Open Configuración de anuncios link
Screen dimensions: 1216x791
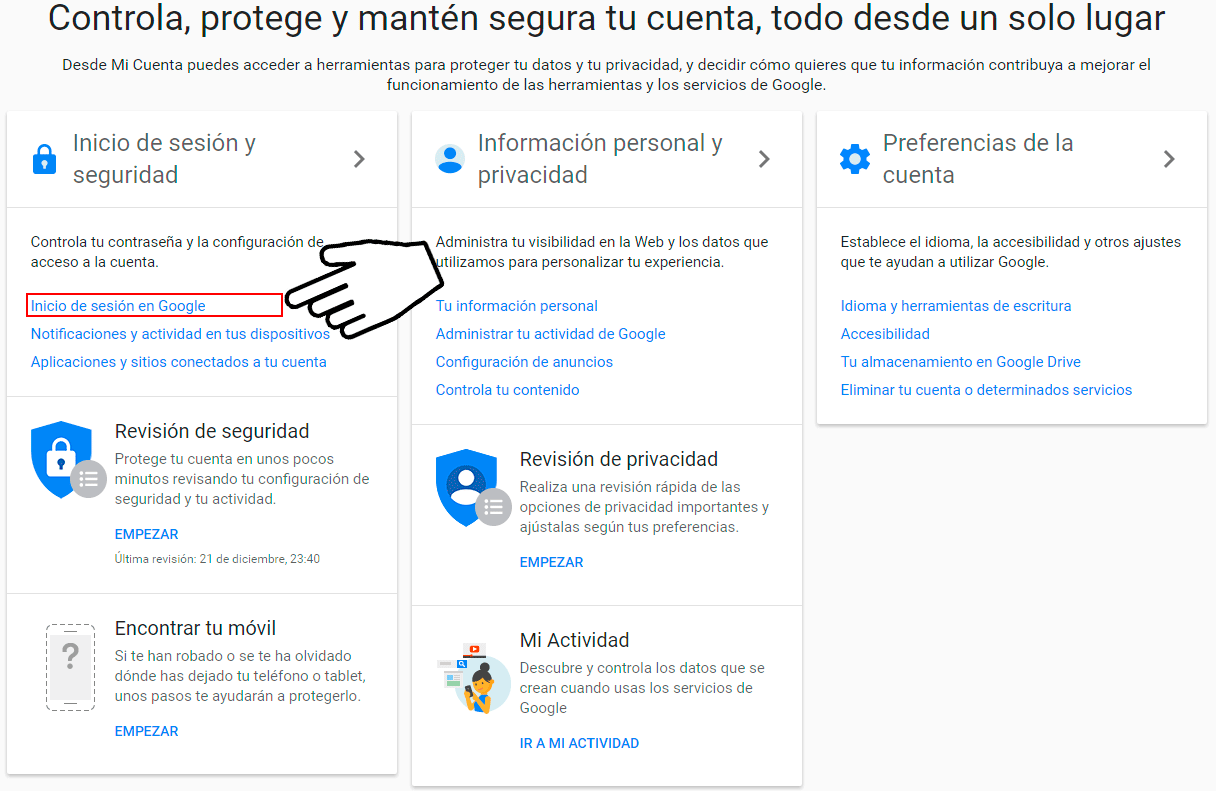pos(525,362)
